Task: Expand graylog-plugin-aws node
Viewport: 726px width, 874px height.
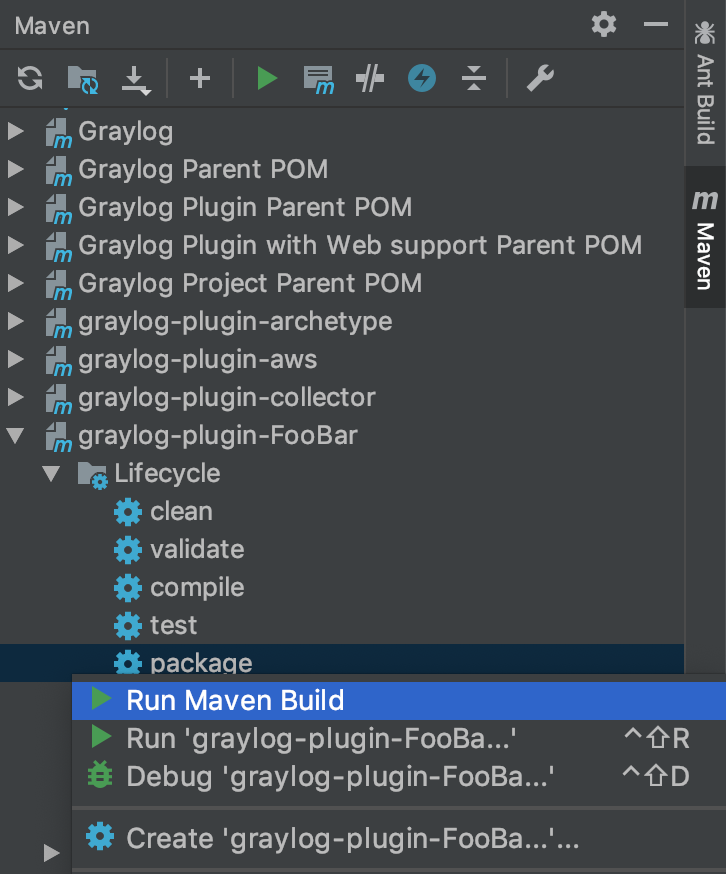Action: coord(16,359)
